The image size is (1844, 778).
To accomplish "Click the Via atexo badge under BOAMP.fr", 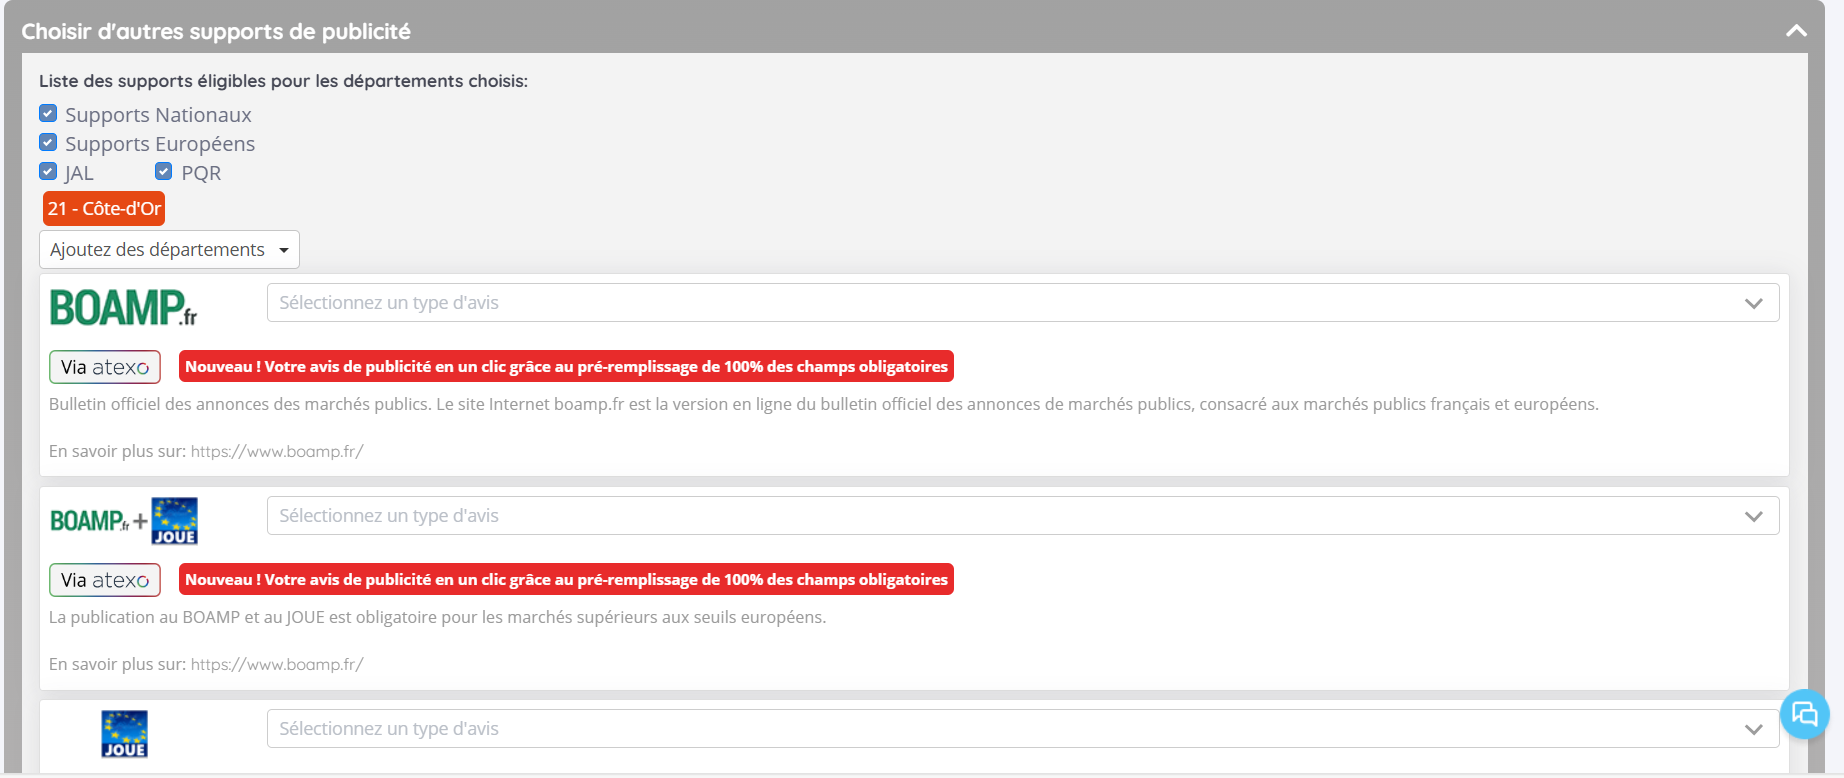I will (105, 367).
